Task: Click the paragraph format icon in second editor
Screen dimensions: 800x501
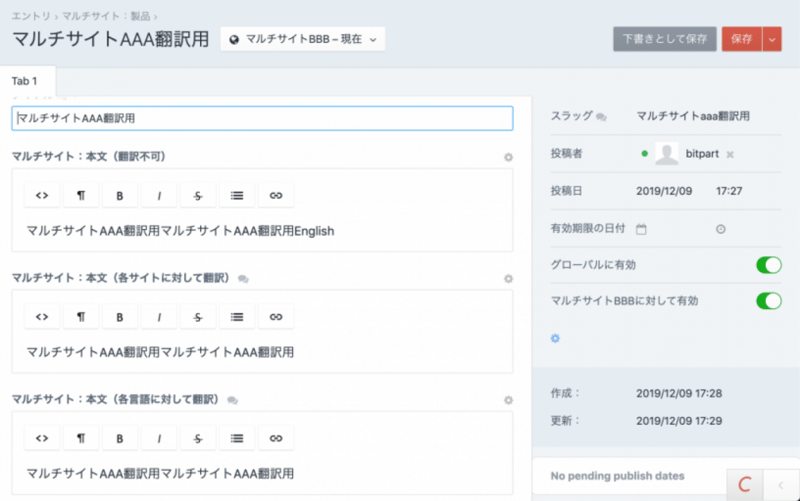Action: 81,316
